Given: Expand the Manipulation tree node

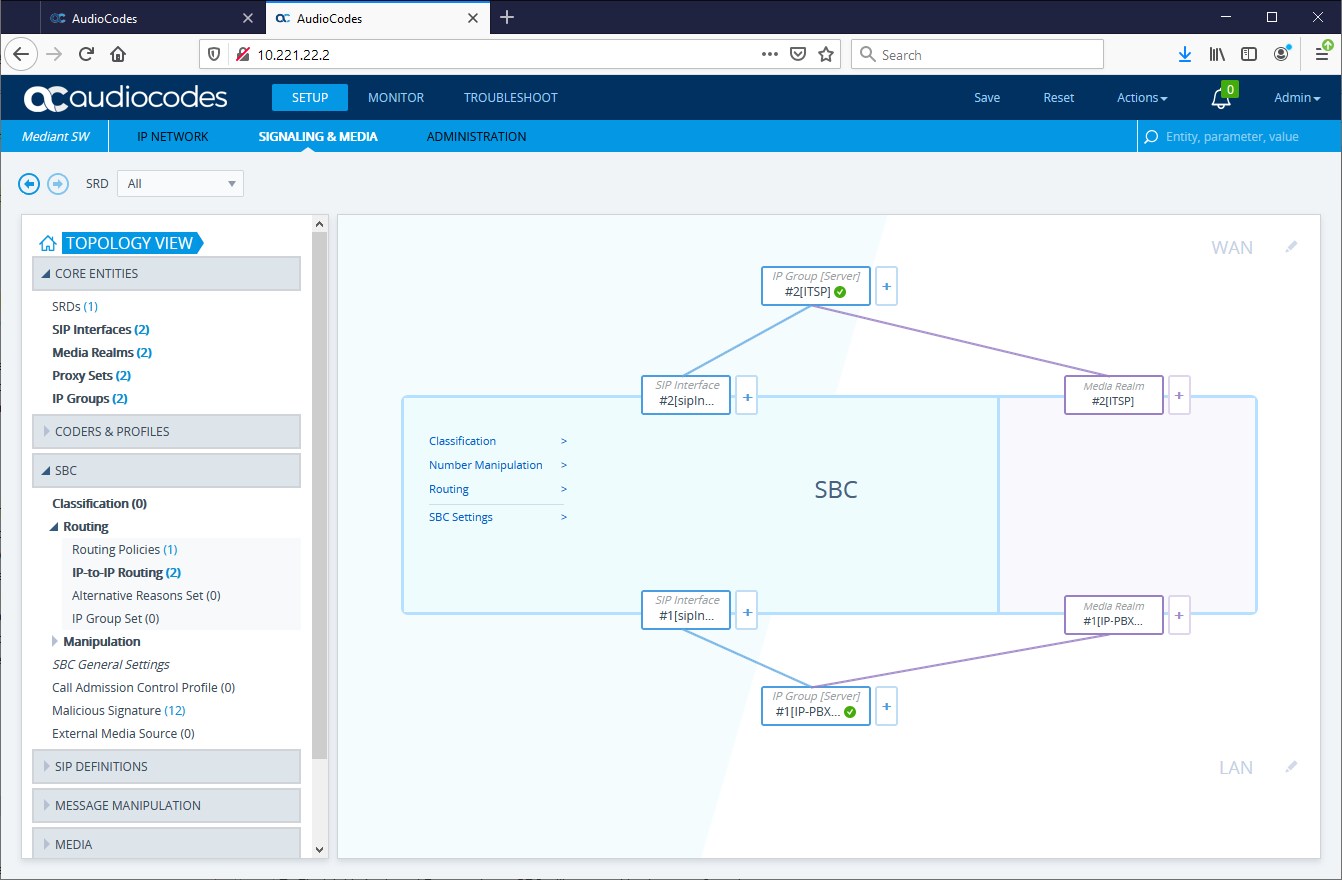Looking at the screenshot, I should click(x=56, y=642).
